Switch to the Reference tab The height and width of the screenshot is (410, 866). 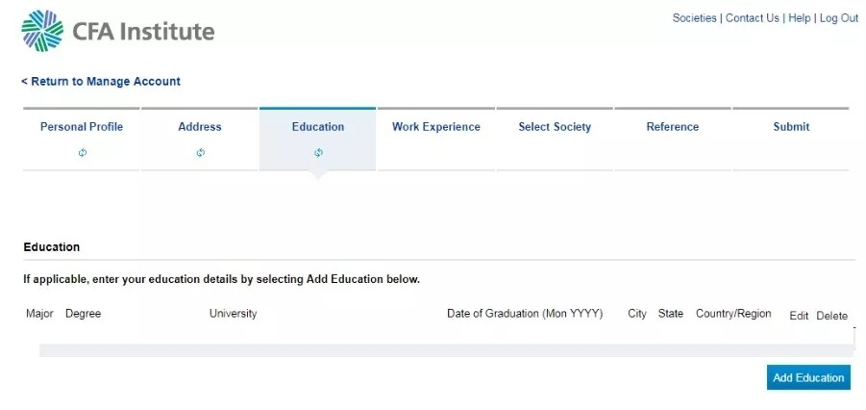[x=672, y=127]
